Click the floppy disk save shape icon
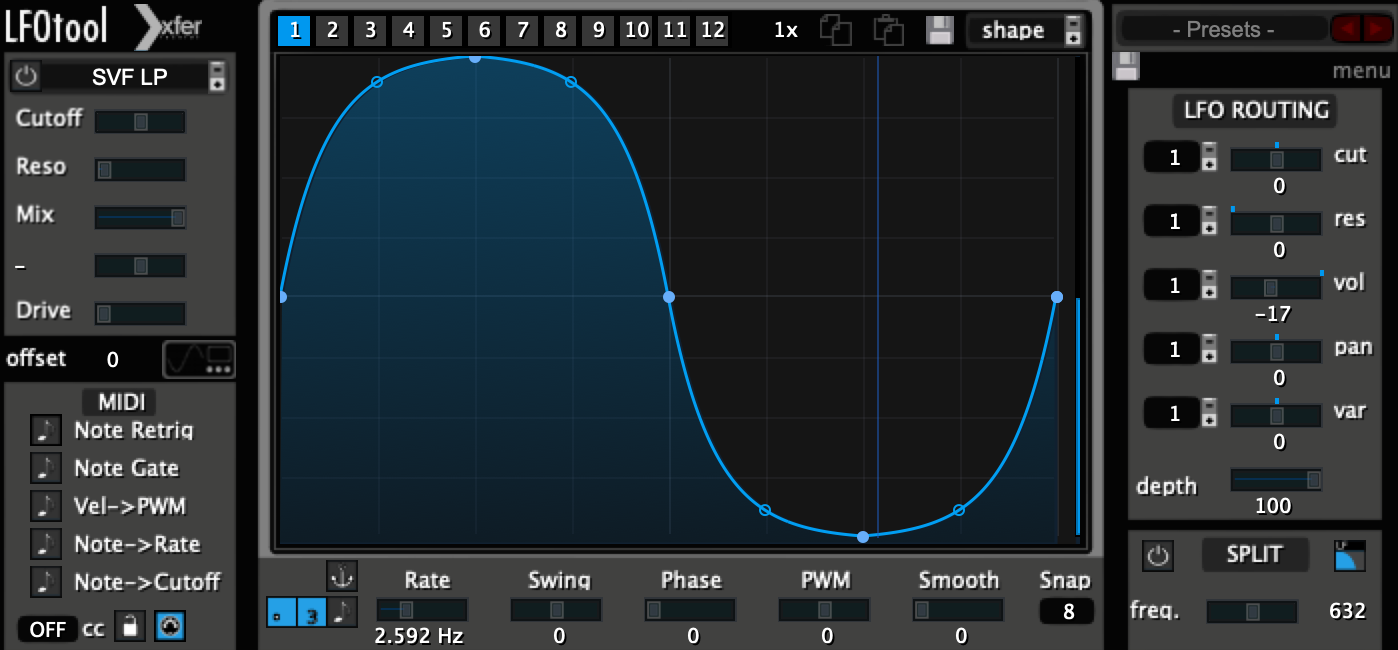 (x=940, y=30)
